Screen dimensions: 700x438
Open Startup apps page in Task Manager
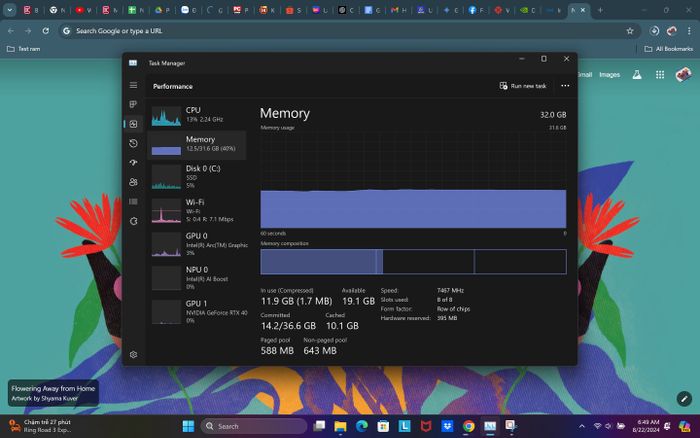tap(133, 163)
